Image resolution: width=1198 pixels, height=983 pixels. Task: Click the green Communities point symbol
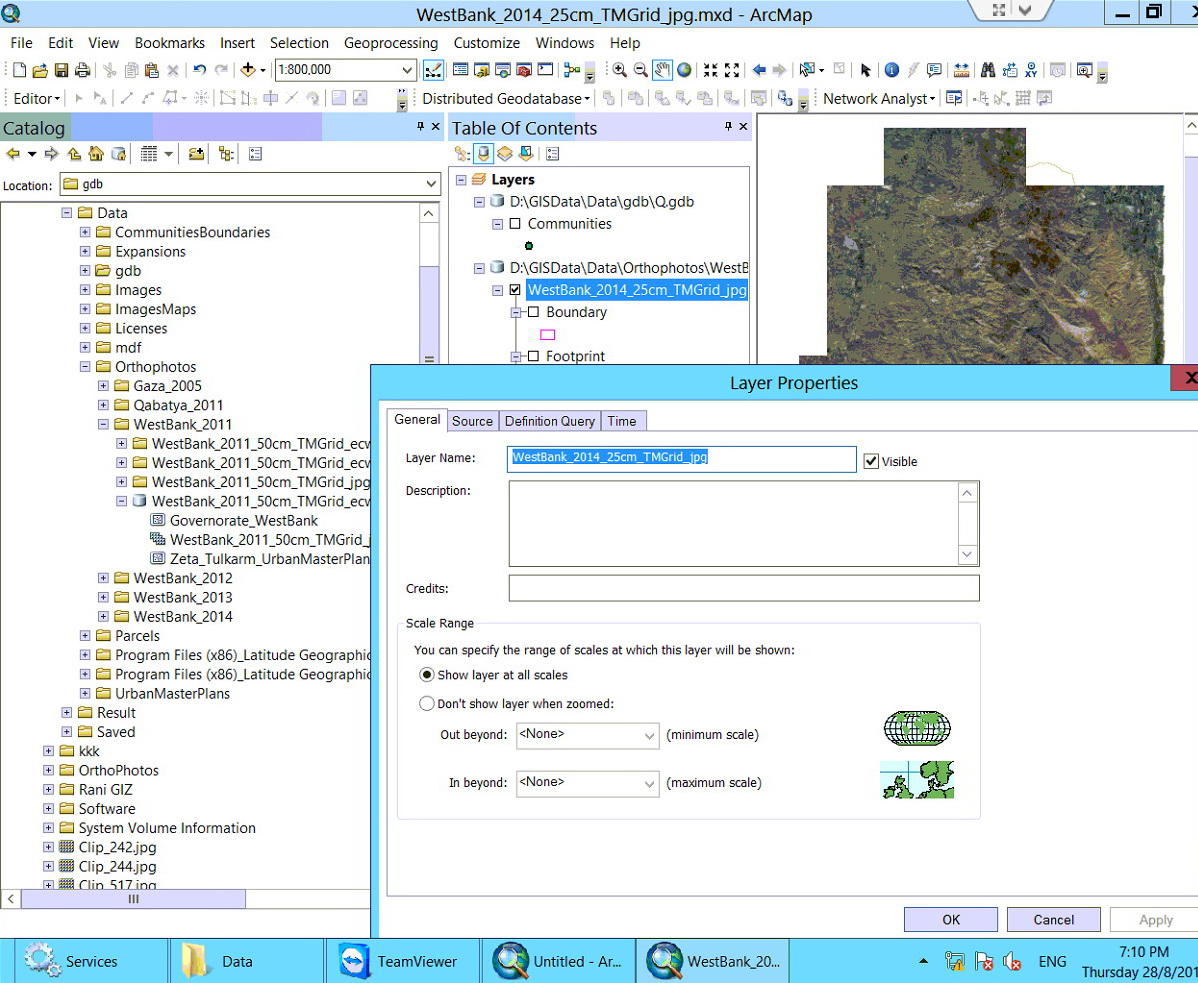pyautogui.click(x=529, y=246)
